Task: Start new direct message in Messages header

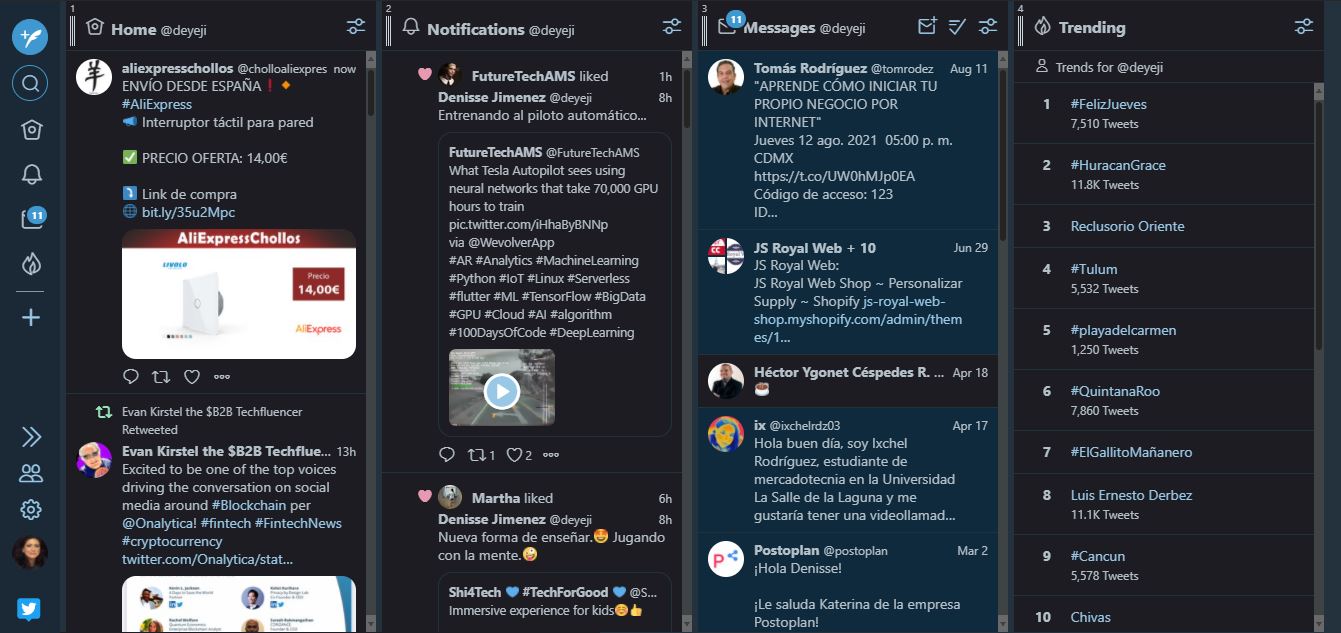Action: tap(927, 27)
